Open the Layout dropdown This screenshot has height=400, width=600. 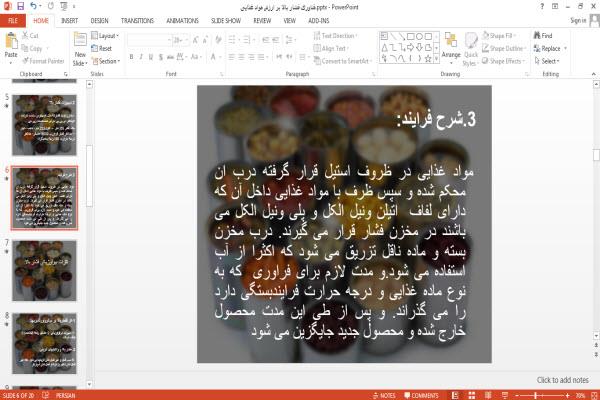[105, 36]
